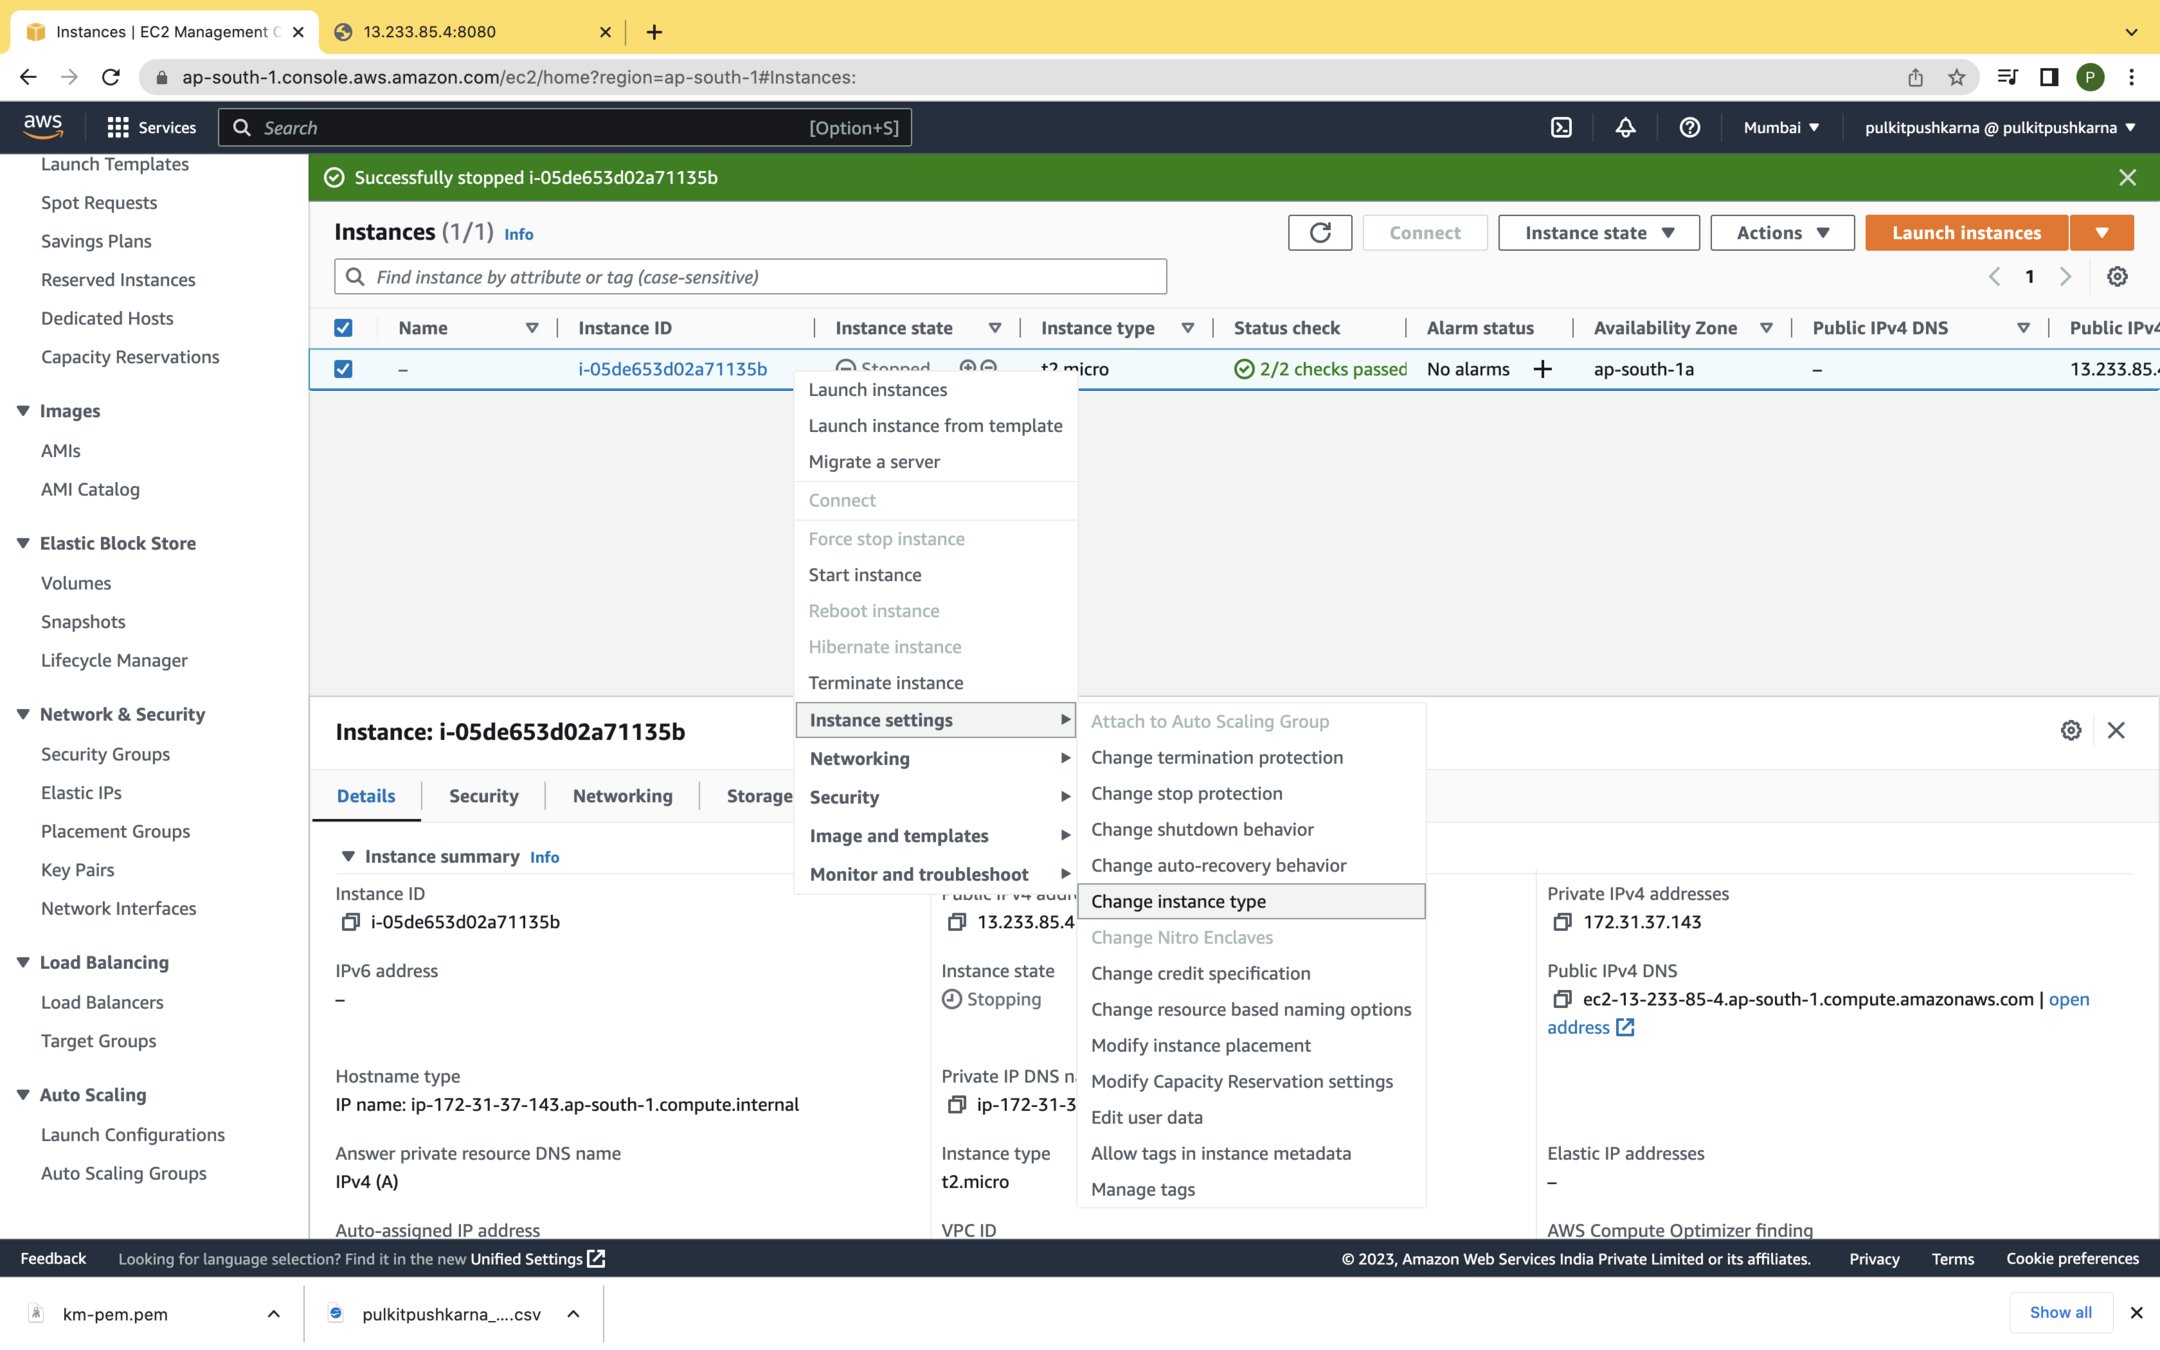Open the Mumbai region selector
Screen dimensions: 2160x1350
(1780, 127)
